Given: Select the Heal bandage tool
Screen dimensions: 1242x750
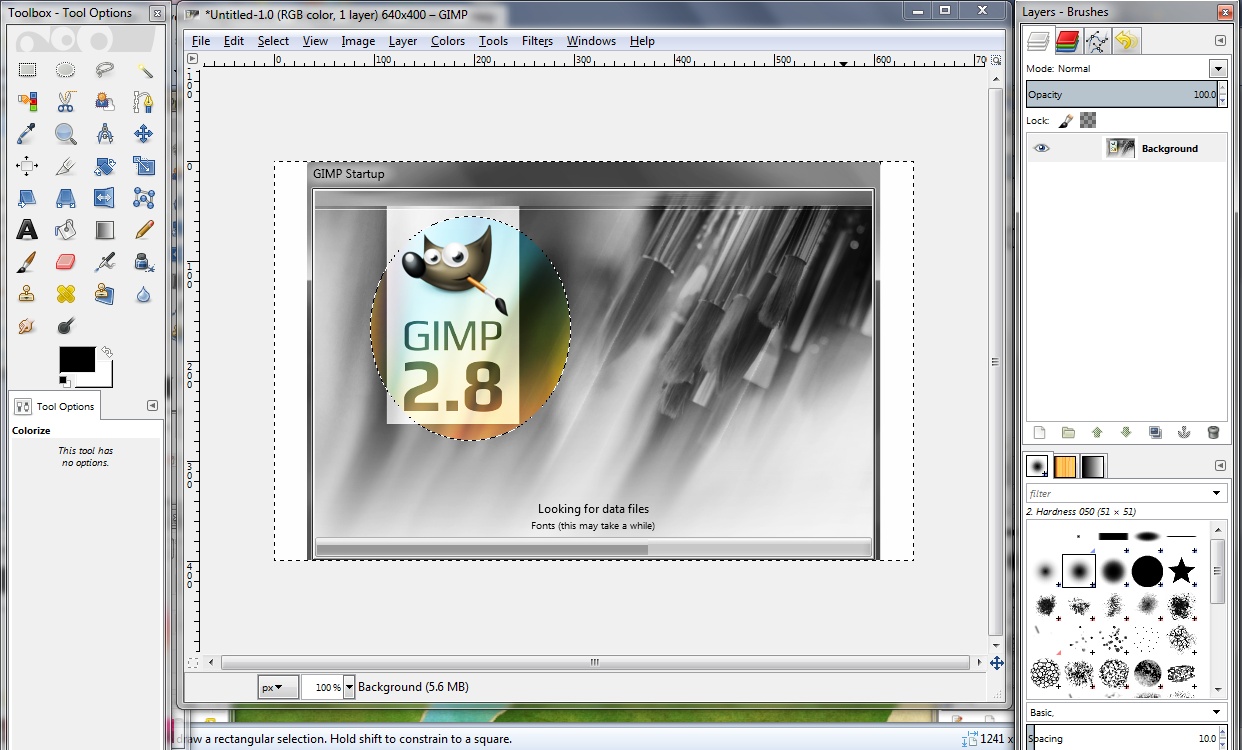Looking at the screenshot, I should click(x=66, y=294).
